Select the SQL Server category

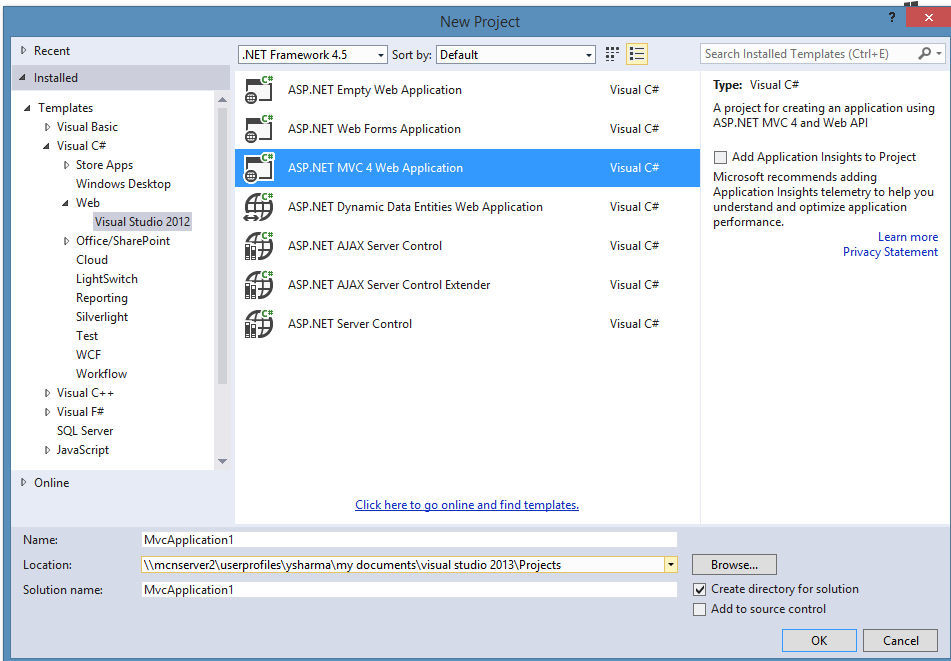85,431
